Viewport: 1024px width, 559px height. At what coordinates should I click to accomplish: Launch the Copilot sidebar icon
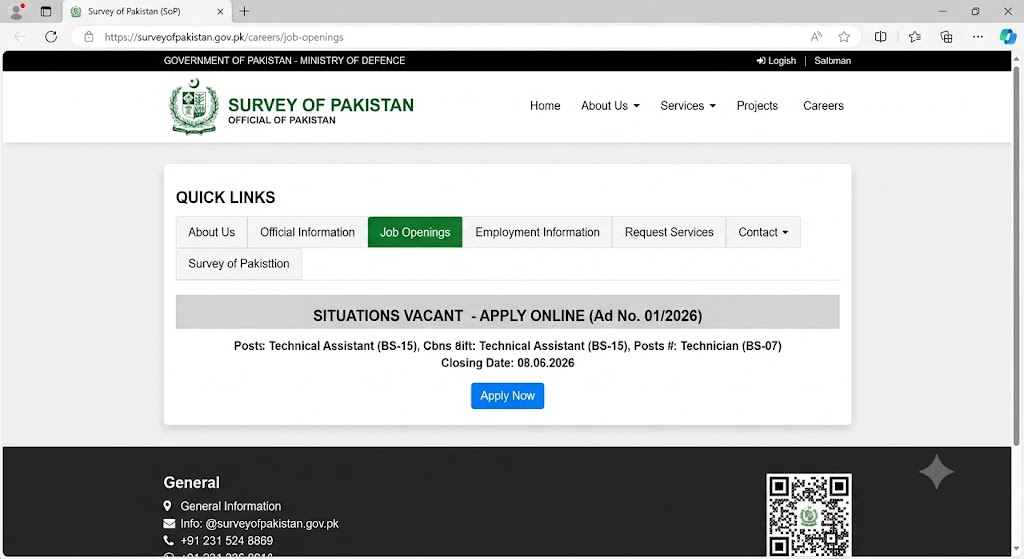click(x=1008, y=37)
